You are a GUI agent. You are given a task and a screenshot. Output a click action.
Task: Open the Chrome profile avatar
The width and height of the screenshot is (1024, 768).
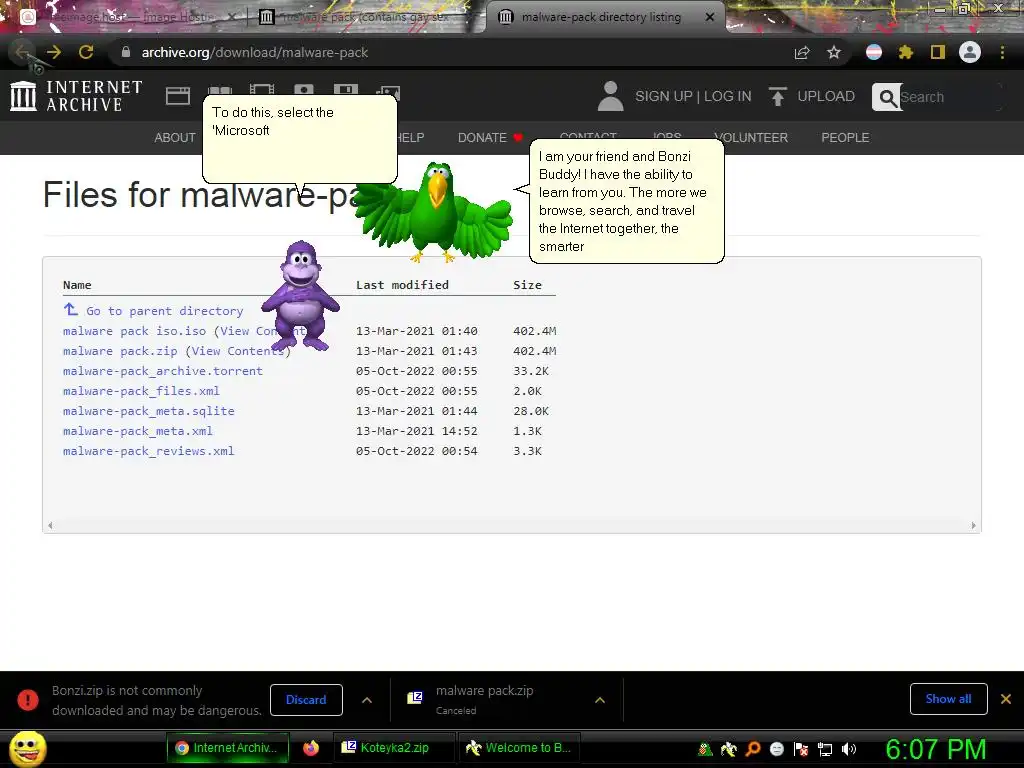click(x=970, y=52)
